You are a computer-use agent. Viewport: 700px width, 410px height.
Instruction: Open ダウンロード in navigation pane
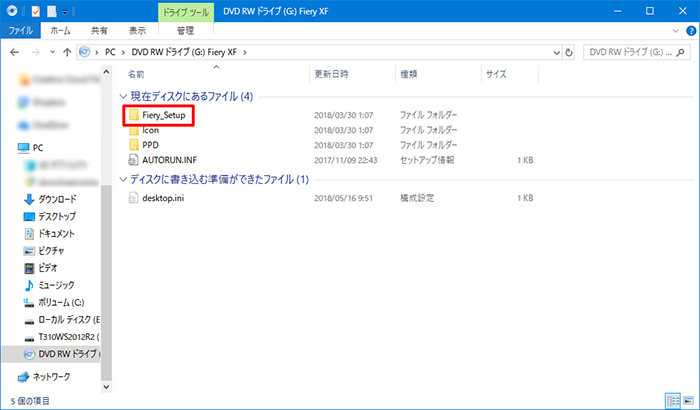(50, 199)
